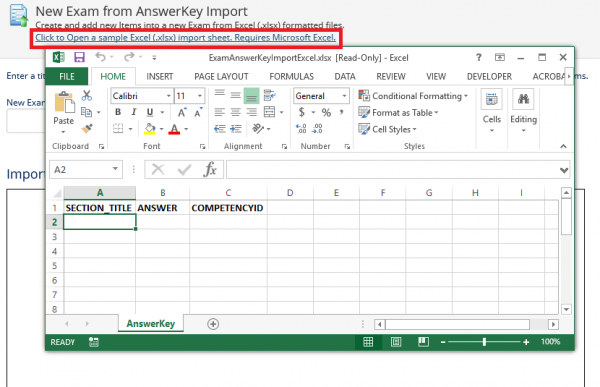600x387 pixels.
Task: Switch to the INSERT tab
Action: pos(160,77)
